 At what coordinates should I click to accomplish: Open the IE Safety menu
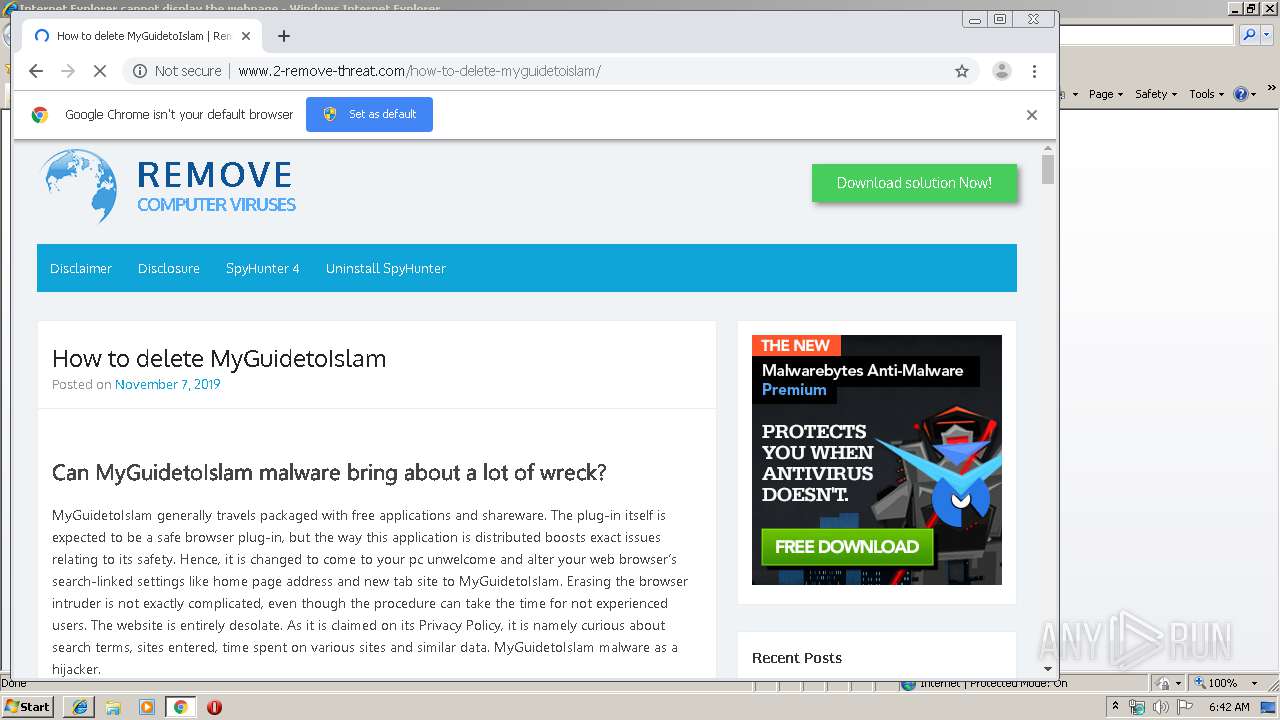1155,94
